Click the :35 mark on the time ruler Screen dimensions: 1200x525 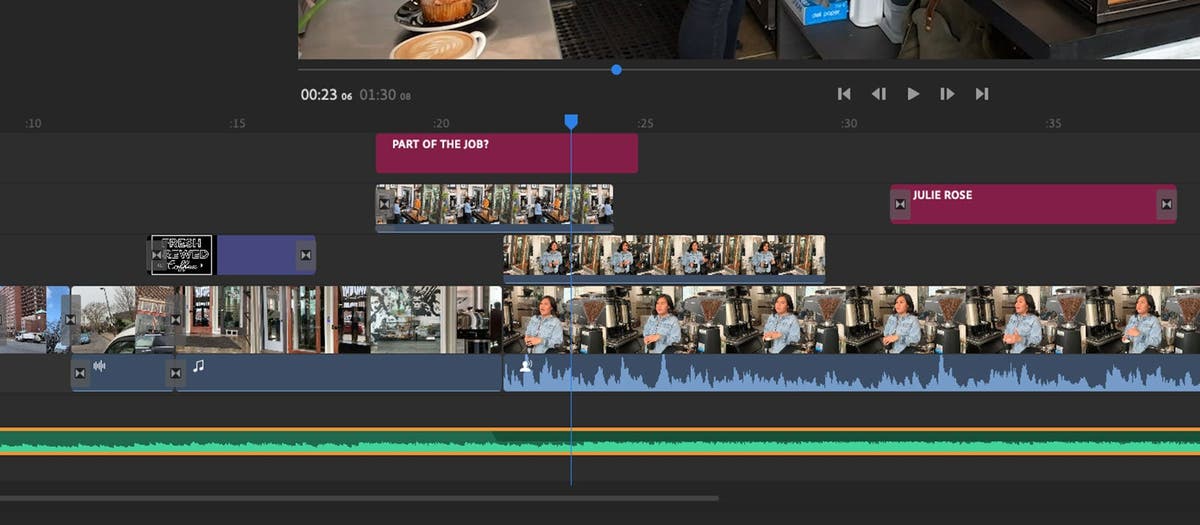click(x=1053, y=124)
